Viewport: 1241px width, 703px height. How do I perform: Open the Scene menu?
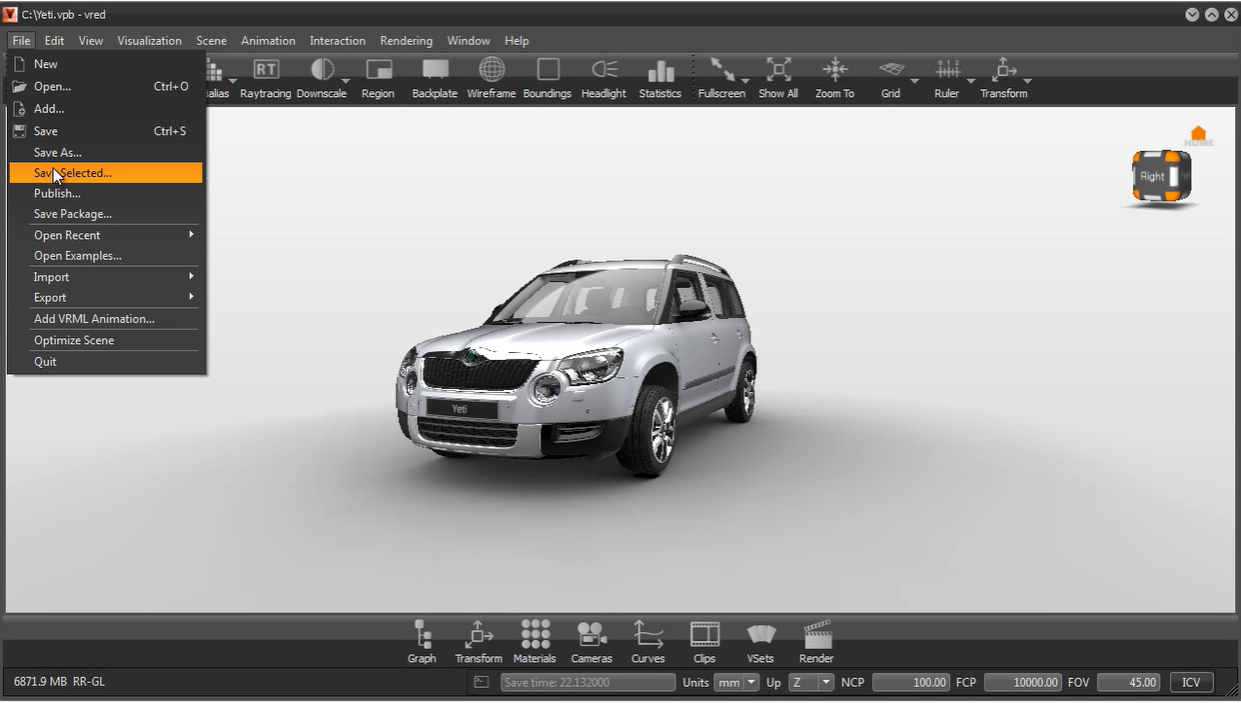point(211,41)
